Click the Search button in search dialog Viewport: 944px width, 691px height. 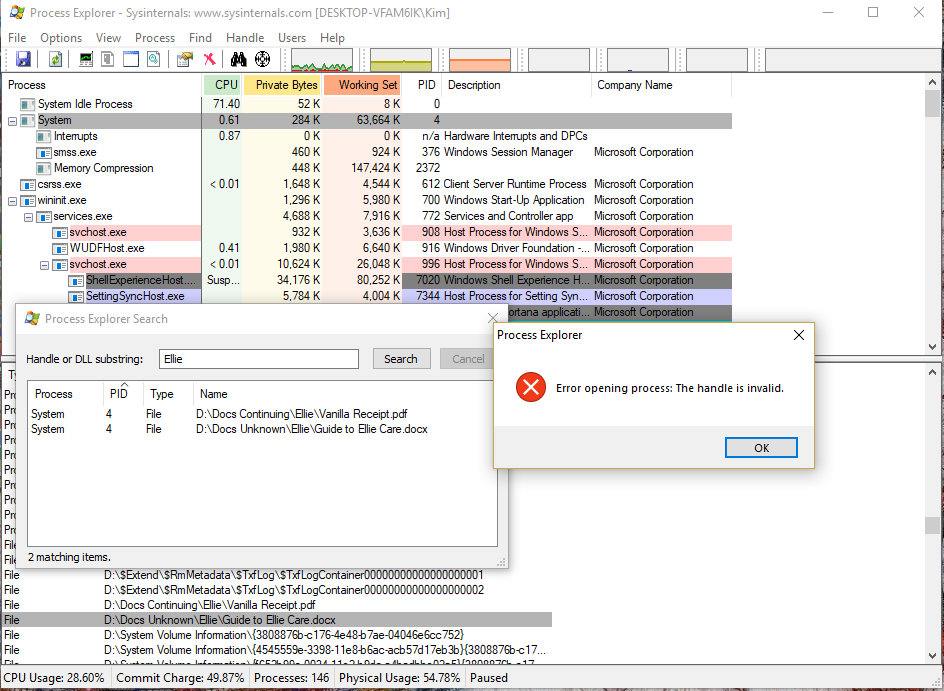coord(401,359)
